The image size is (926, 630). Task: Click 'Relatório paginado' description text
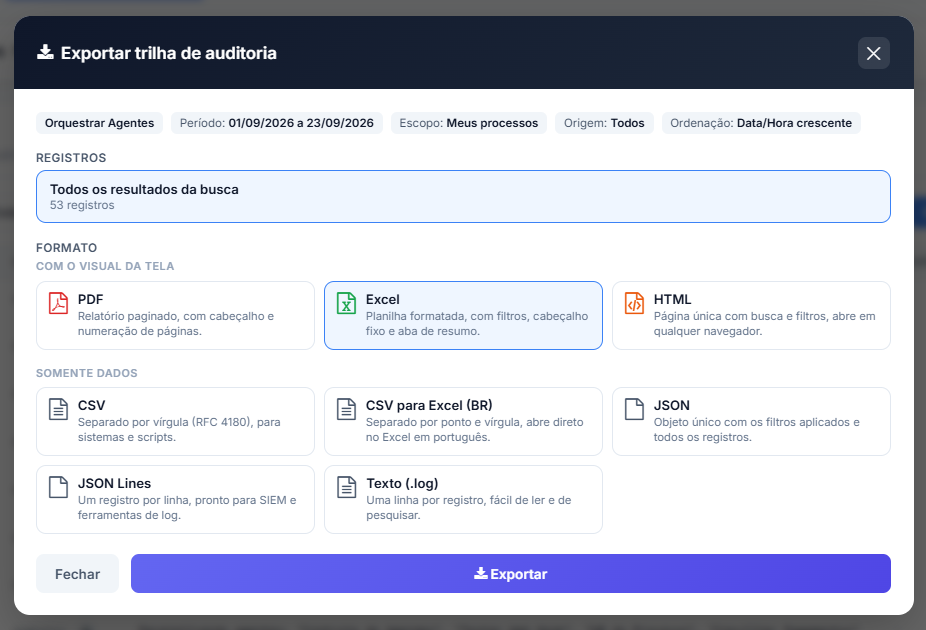[176, 324]
